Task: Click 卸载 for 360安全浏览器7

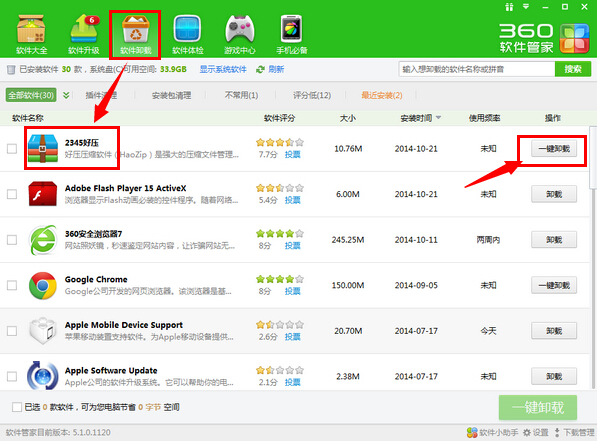Action: pyautogui.click(x=554, y=240)
